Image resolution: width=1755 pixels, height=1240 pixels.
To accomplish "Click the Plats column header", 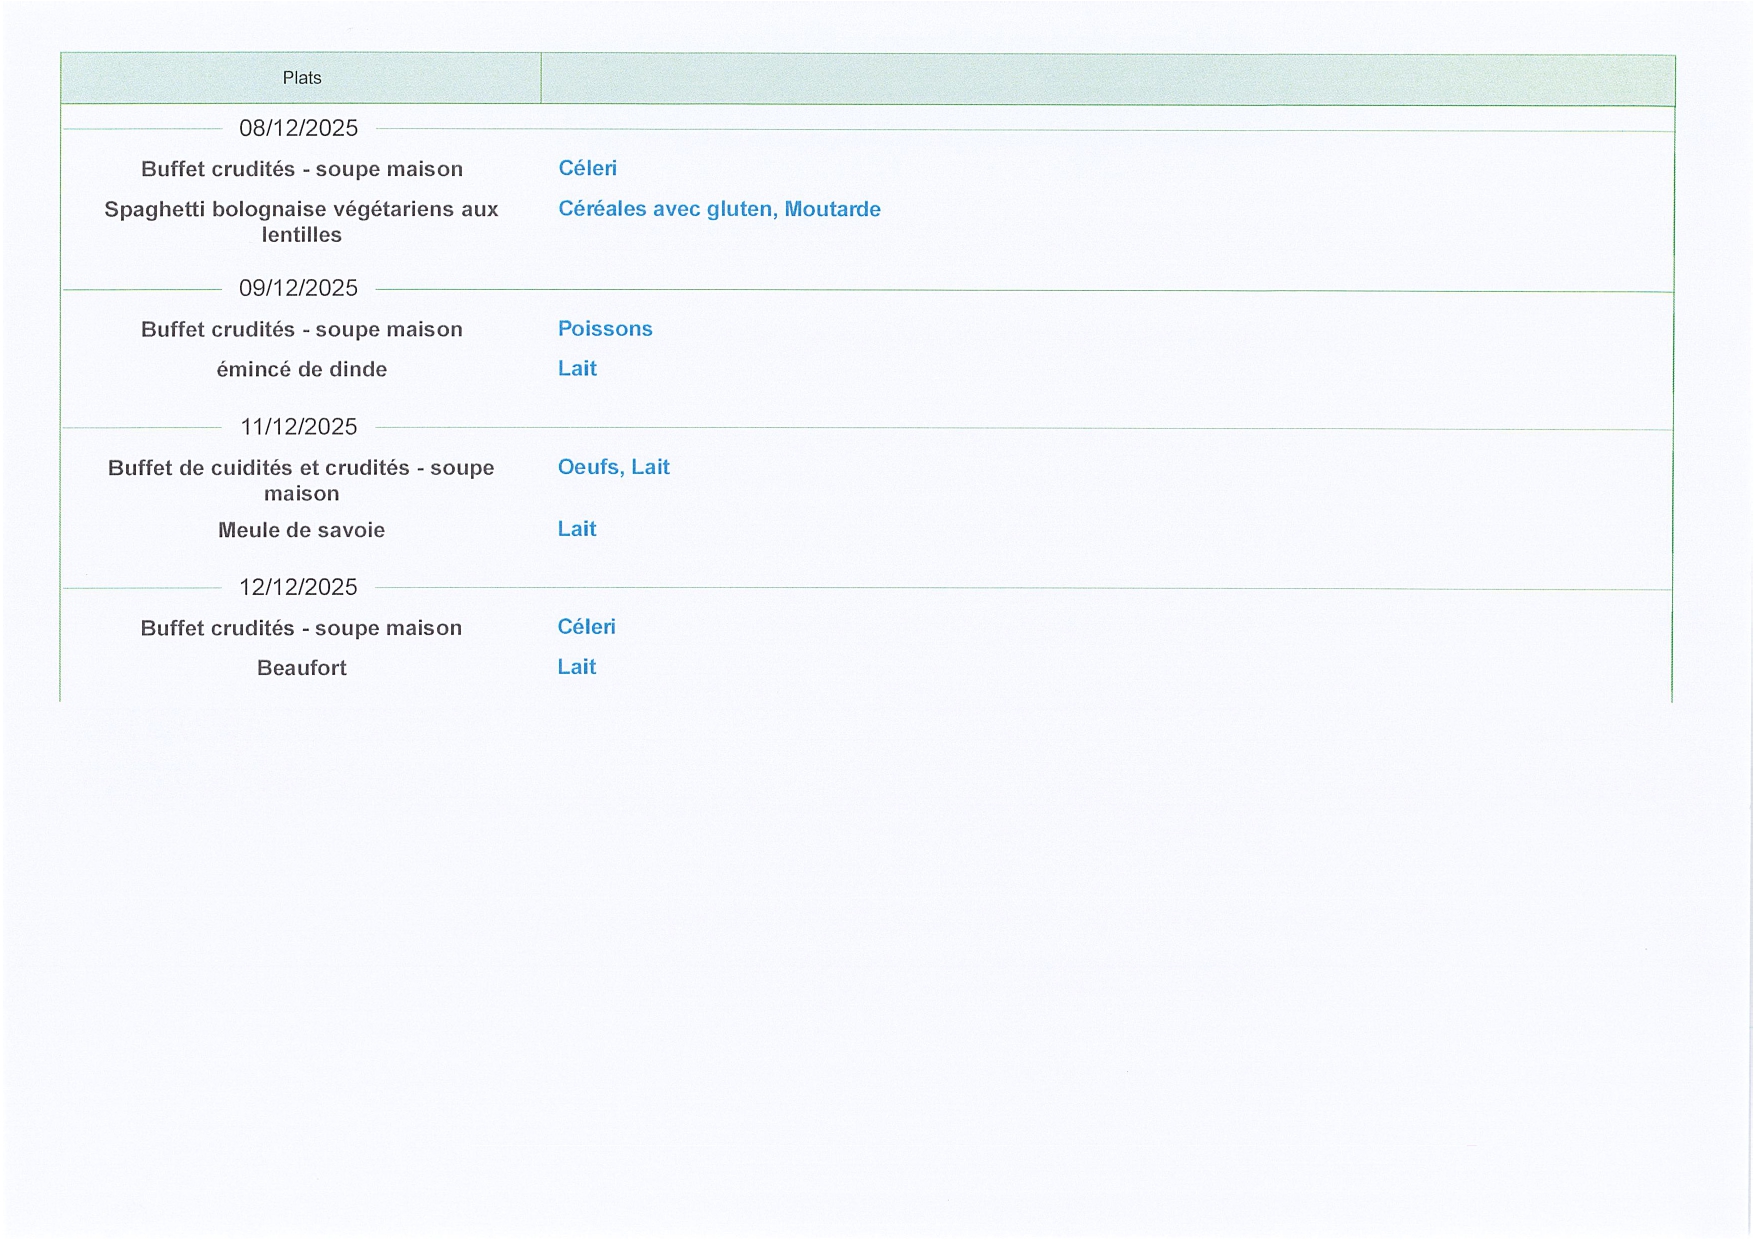I will [301, 78].
